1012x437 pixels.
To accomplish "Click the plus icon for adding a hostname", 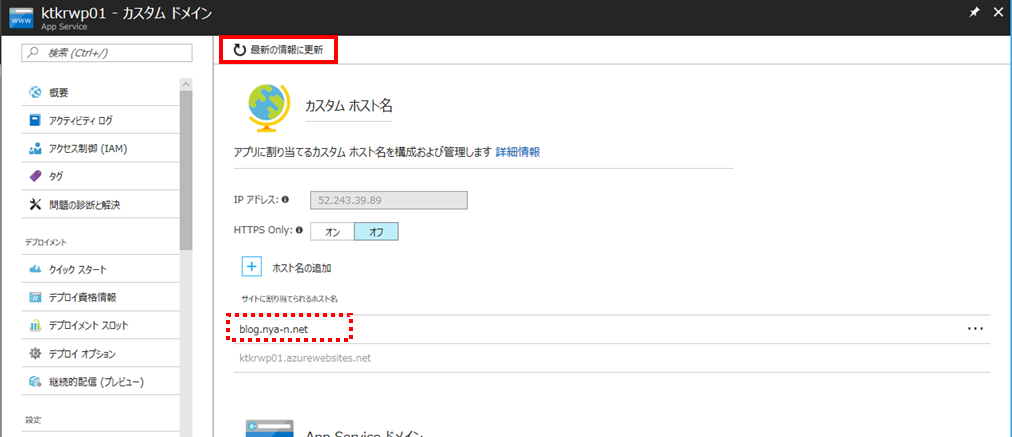I will [x=252, y=266].
